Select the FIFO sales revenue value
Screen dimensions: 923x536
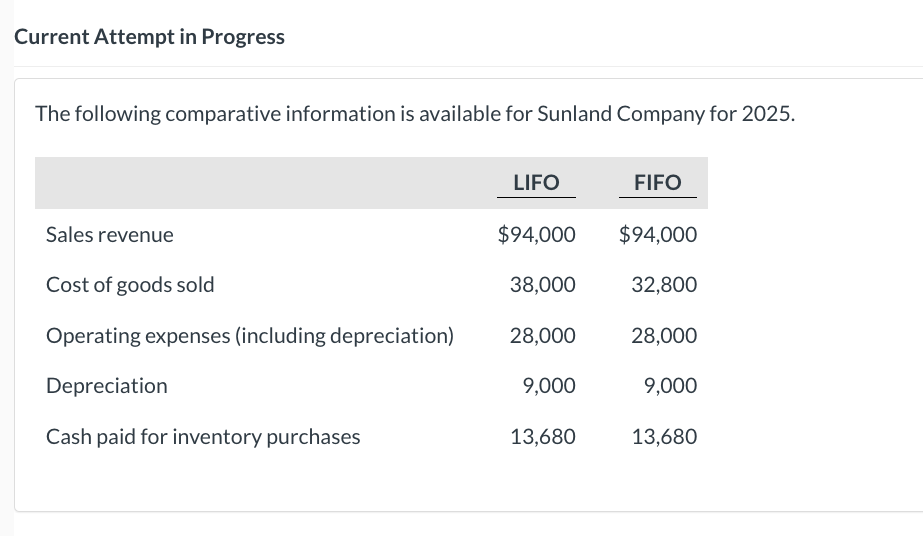click(x=658, y=235)
